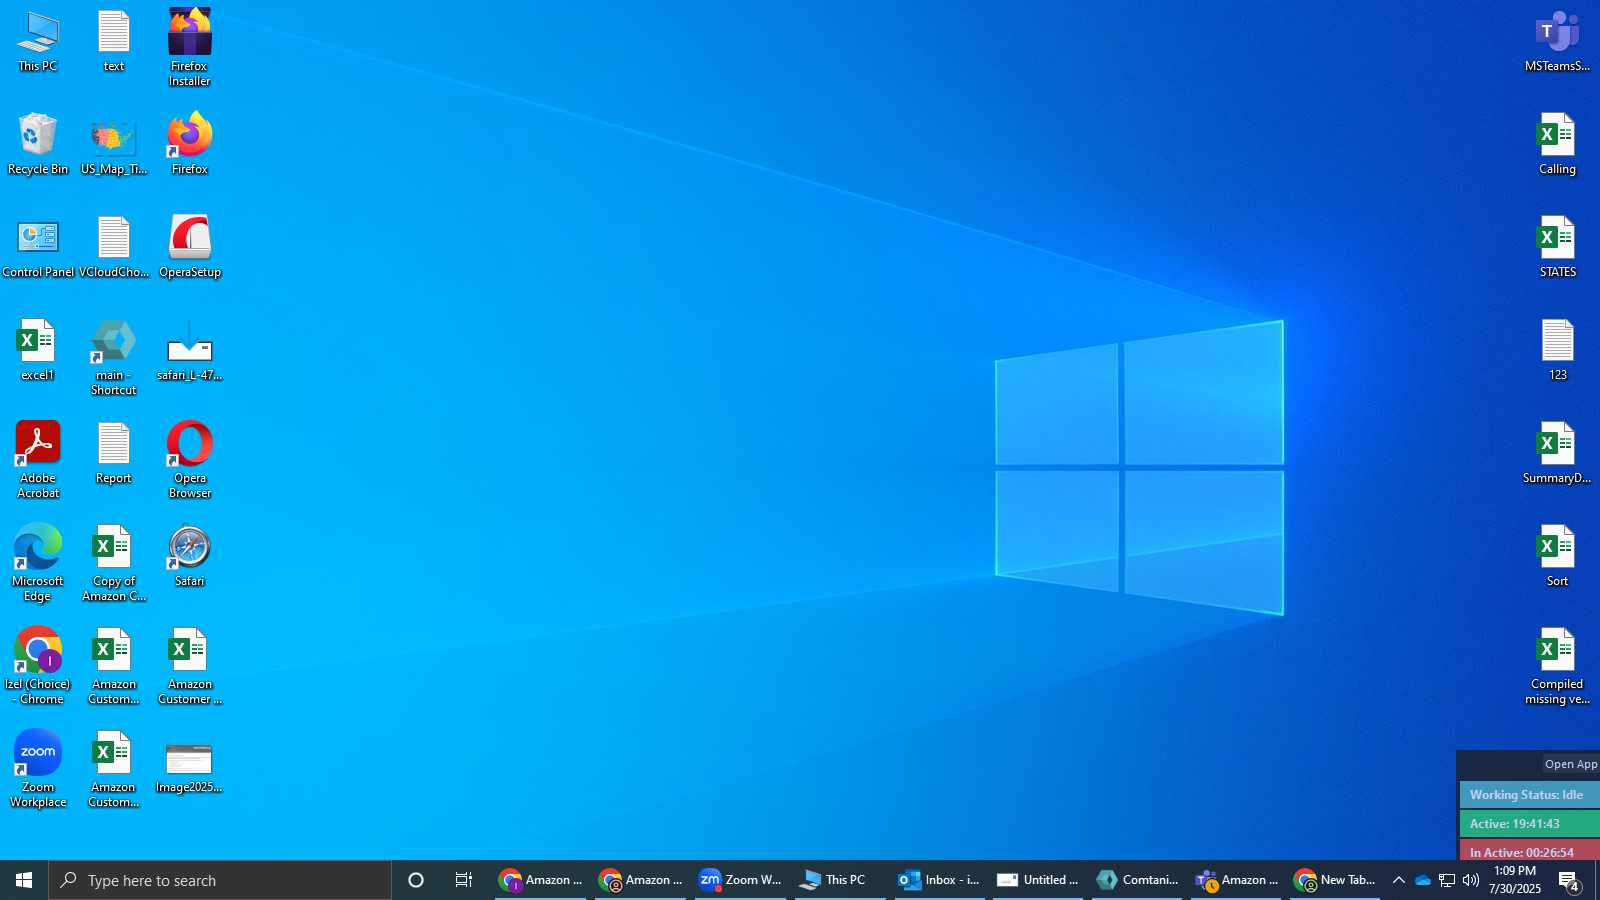This screenshot has height=900, width=1600.
Task: Select the Sort Excel file
Action: 1558,557
